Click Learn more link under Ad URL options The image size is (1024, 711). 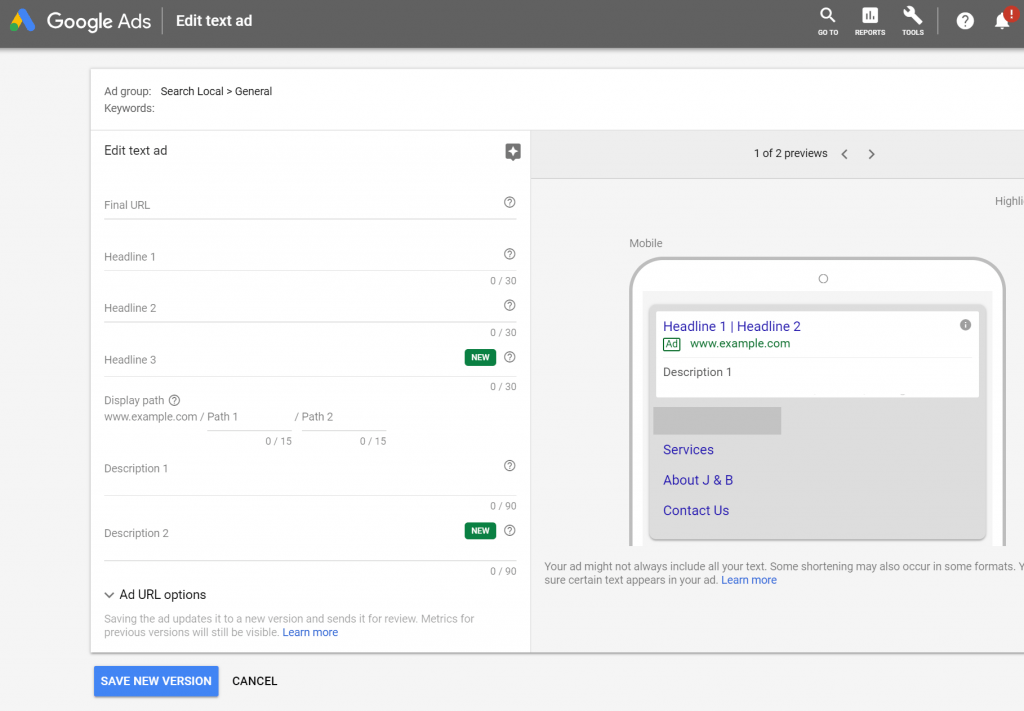(x=310, y=633)
